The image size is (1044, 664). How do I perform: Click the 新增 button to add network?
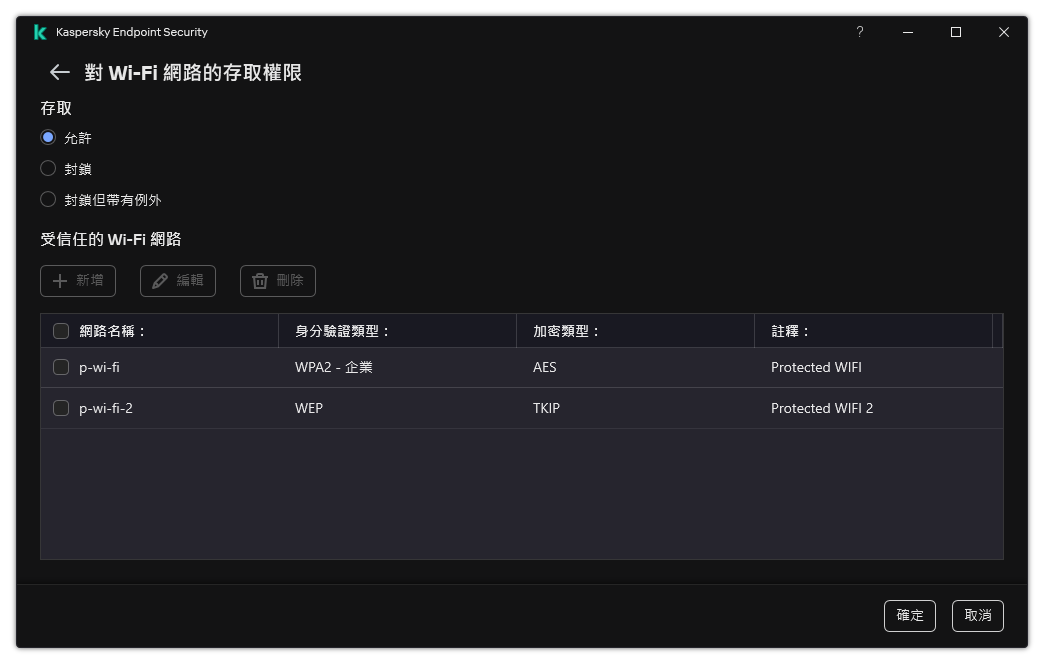pos(77,281)
